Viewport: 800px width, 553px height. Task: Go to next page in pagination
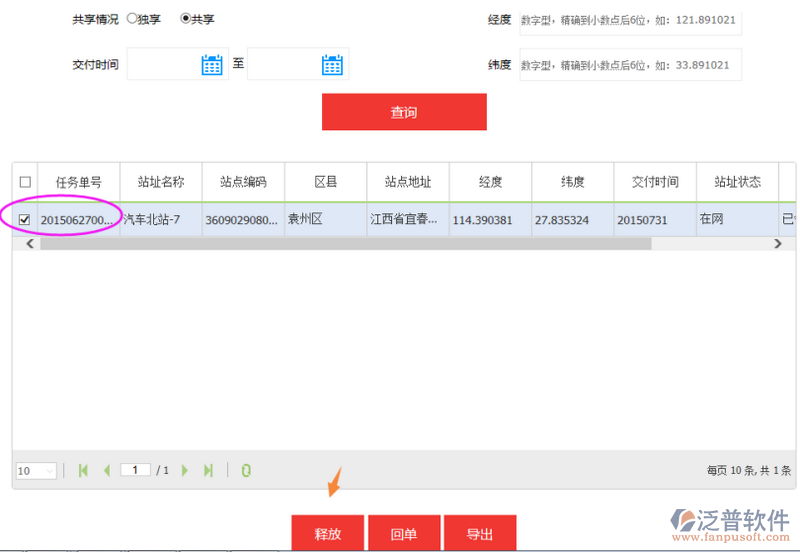coord(185,470)
